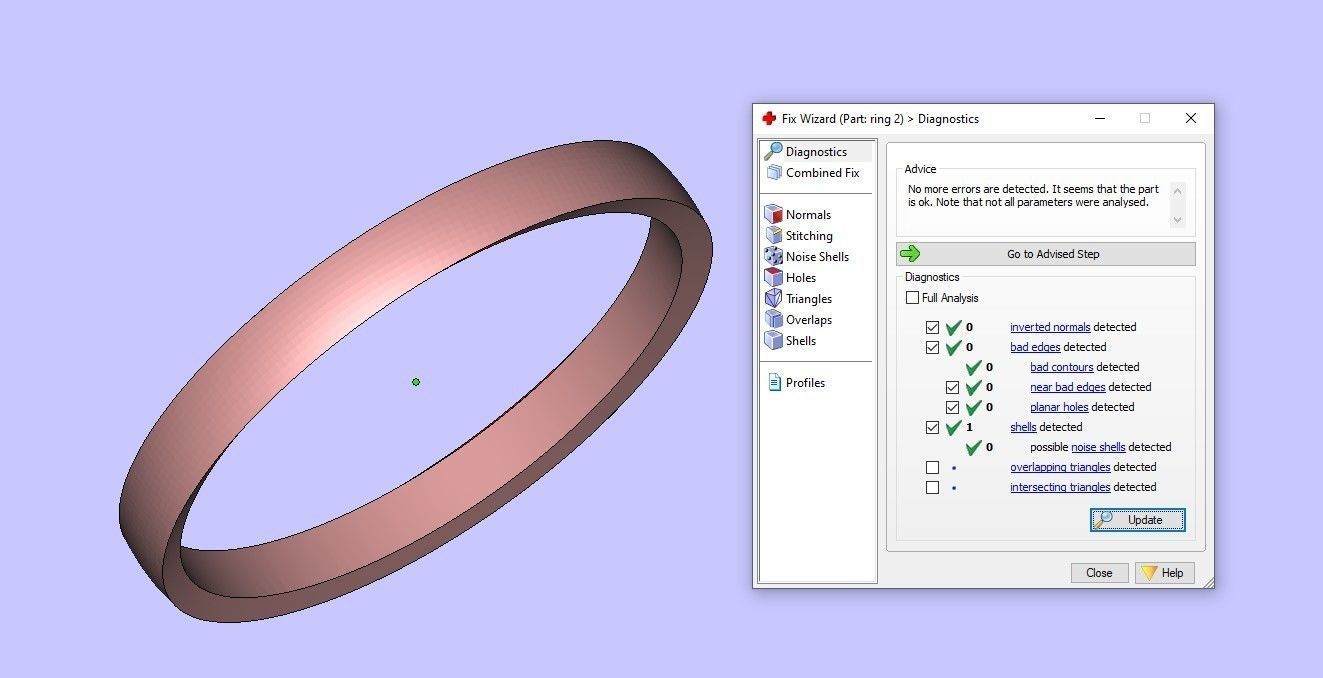Click the near bad edges link
1323x678 pixels.
coord(1067,387)
